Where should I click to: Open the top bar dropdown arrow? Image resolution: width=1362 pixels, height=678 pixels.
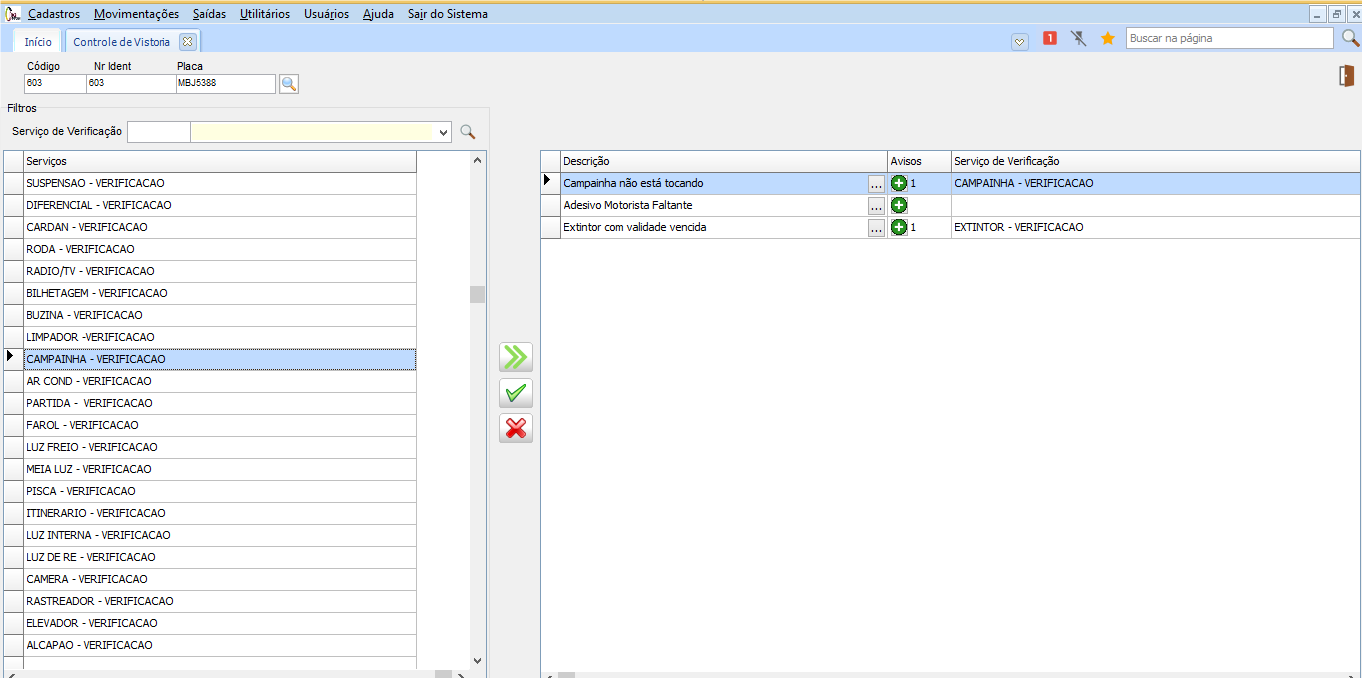click(1020, 41)
